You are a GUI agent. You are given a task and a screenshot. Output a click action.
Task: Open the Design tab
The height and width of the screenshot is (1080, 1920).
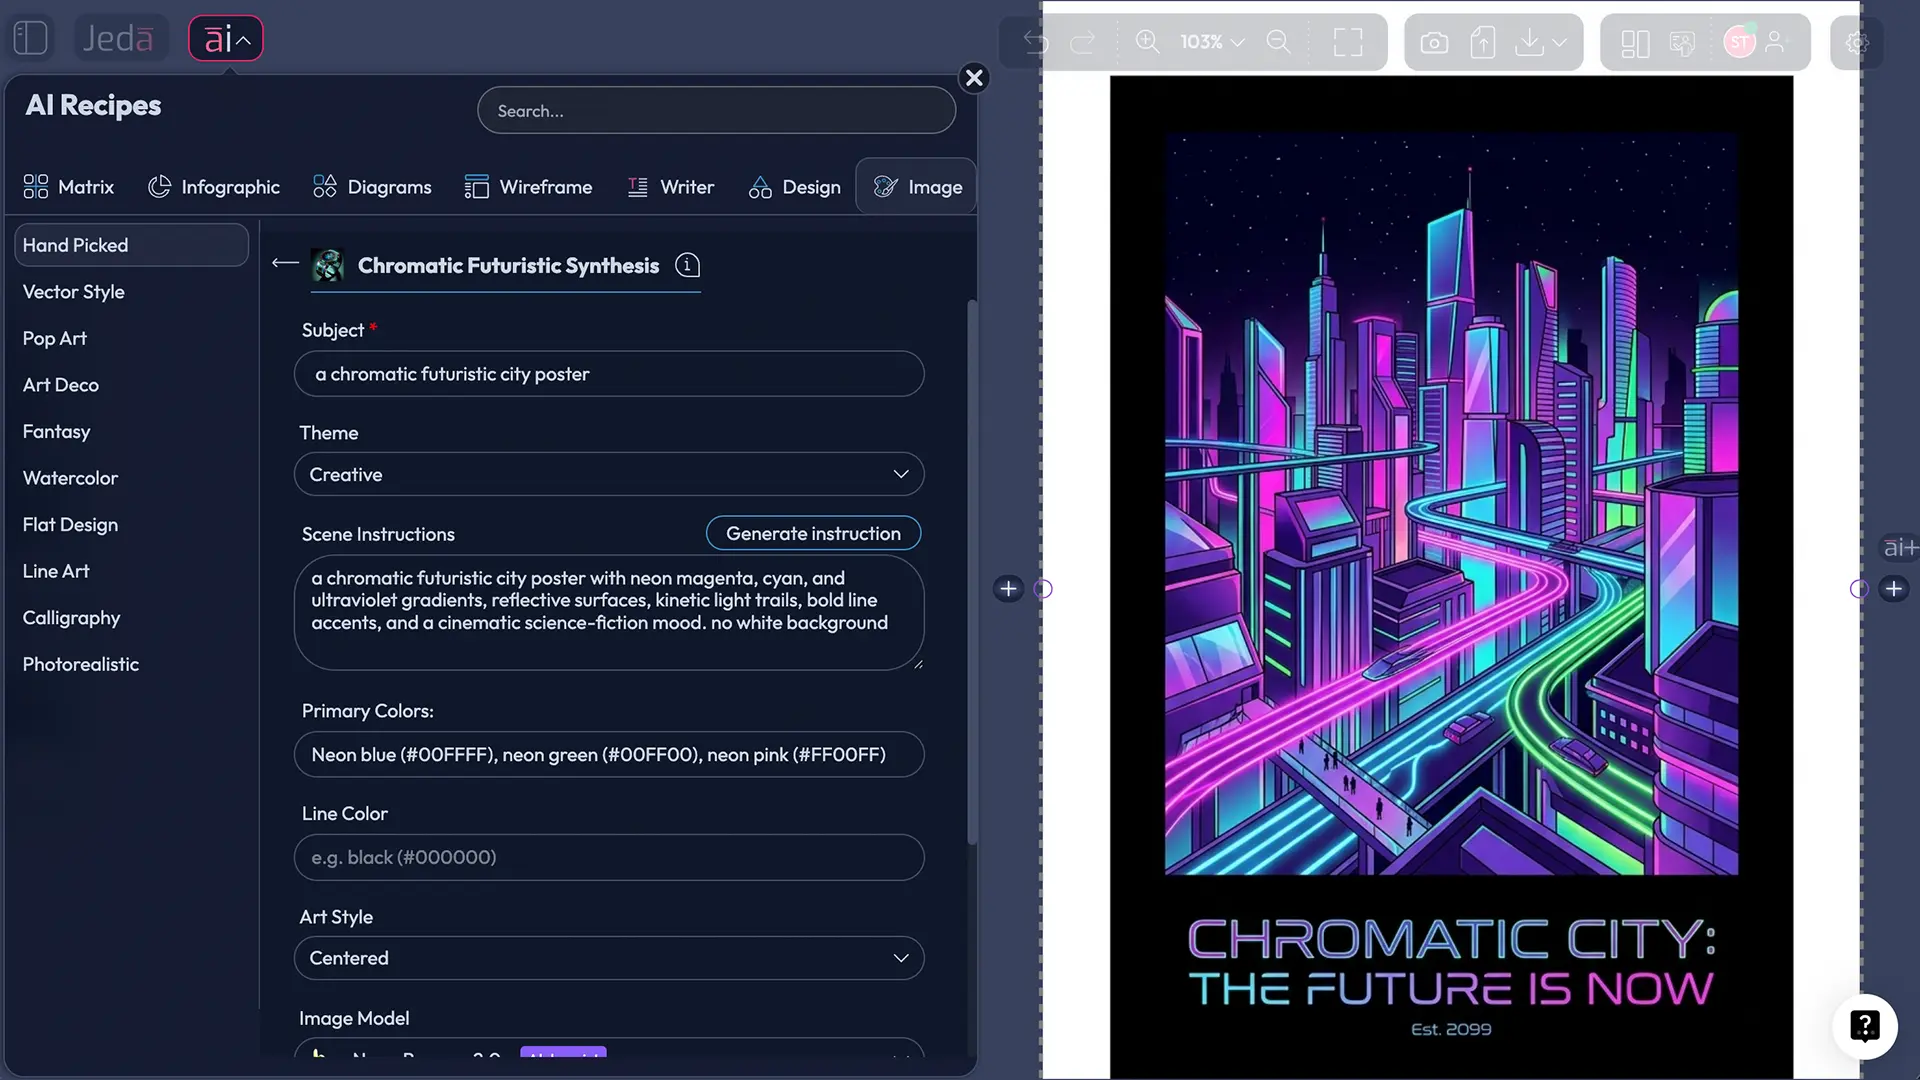[x=794, y=187]
